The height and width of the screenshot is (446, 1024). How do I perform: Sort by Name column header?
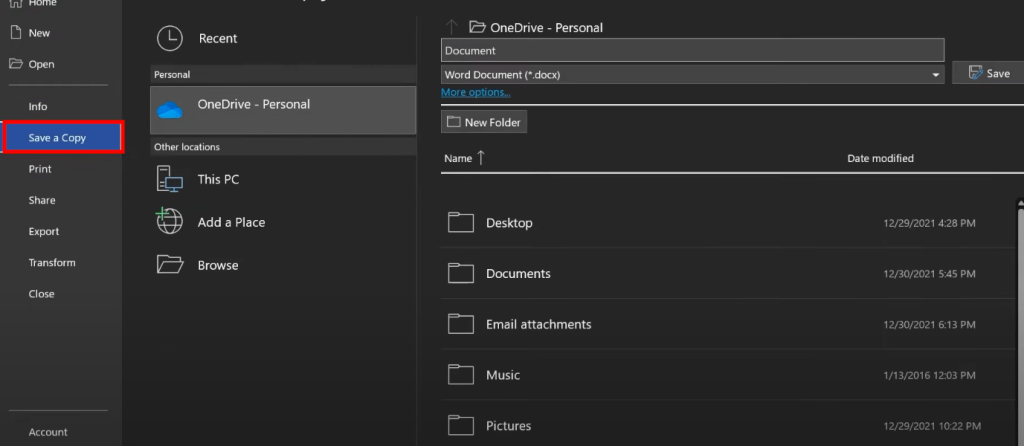tap(458, 158)
